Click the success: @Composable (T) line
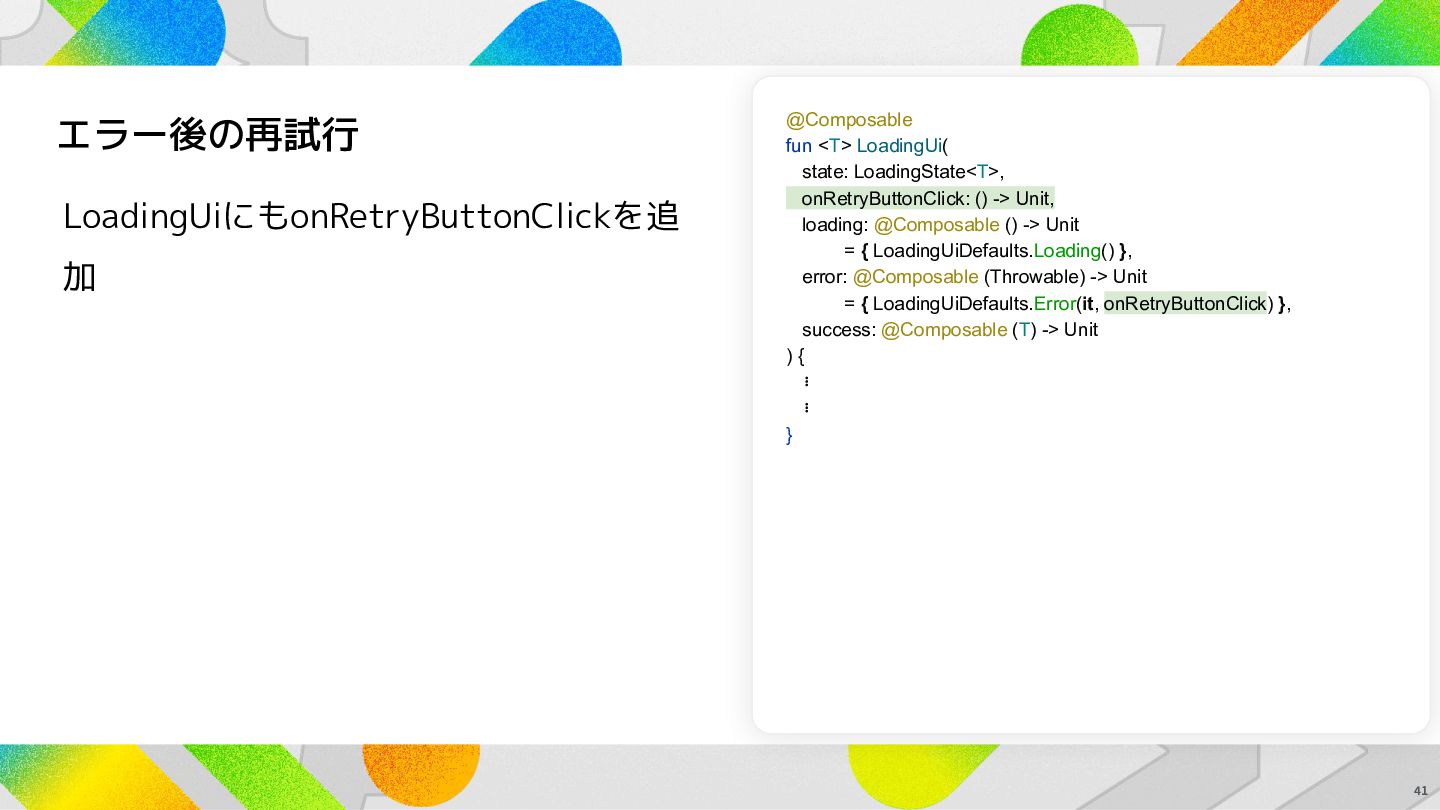The image size is (1440, 810). pos(950,330)
